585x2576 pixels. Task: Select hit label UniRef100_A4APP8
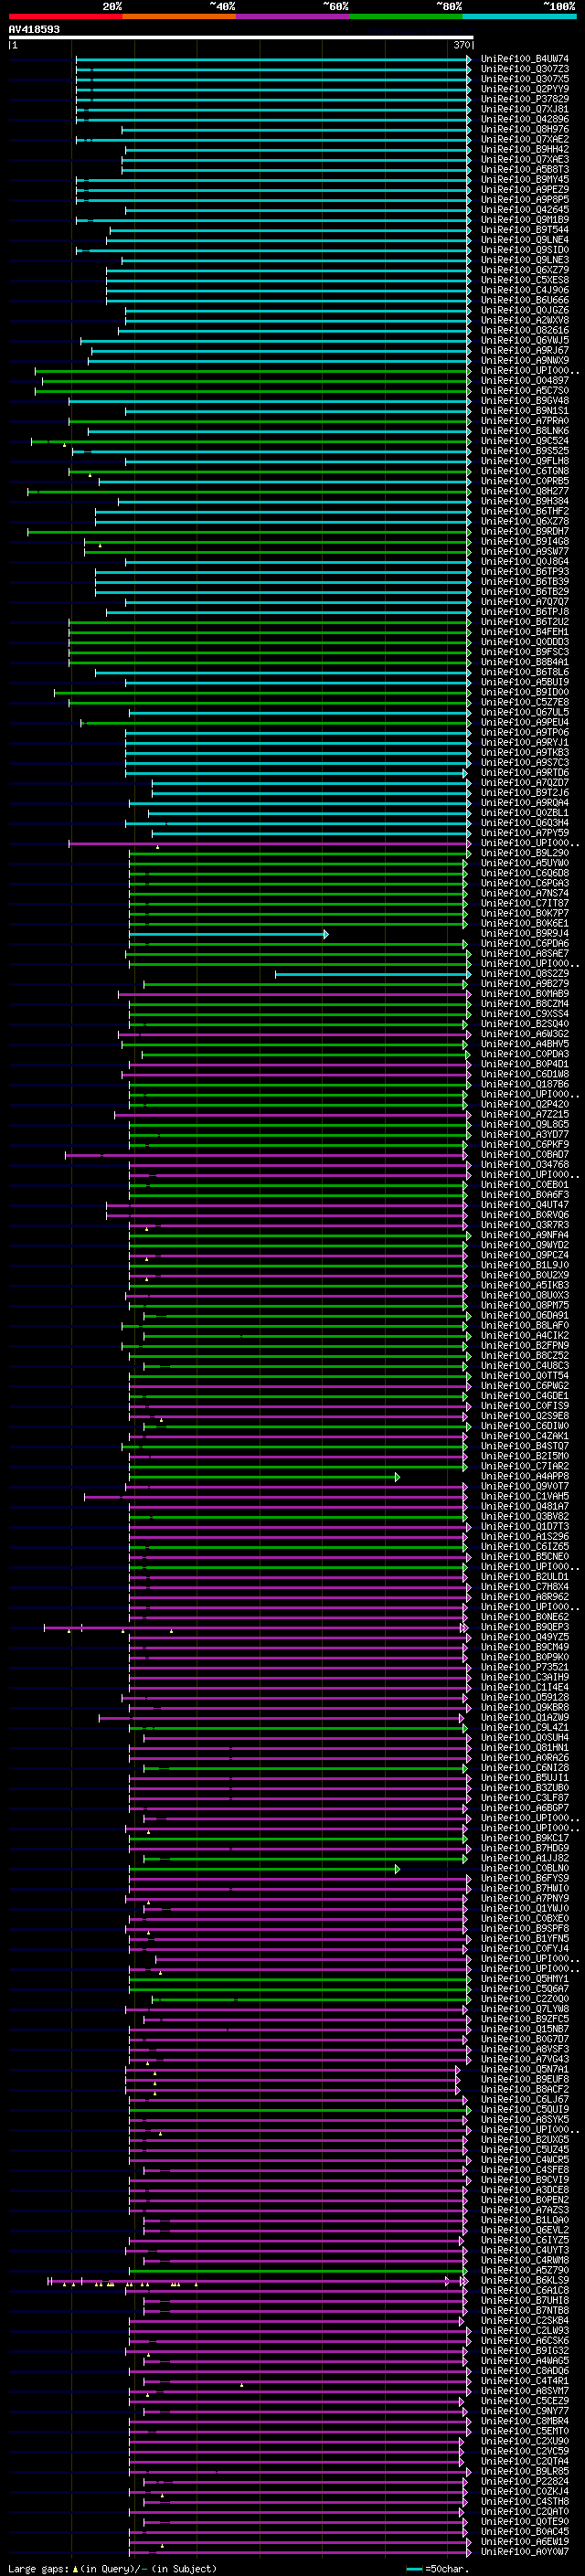525,1477
